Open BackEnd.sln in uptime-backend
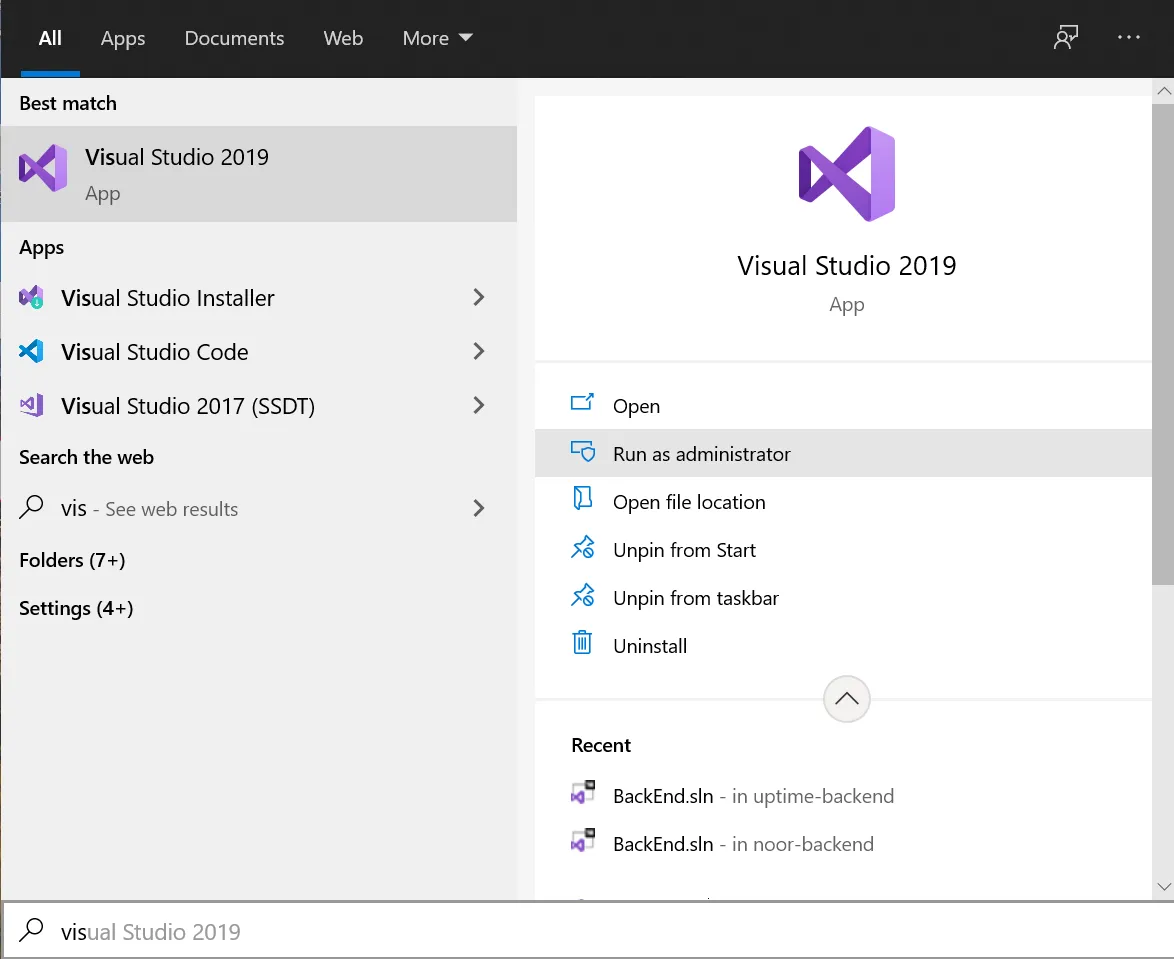This screenshot has width=1174, height=959. [752, 796]
